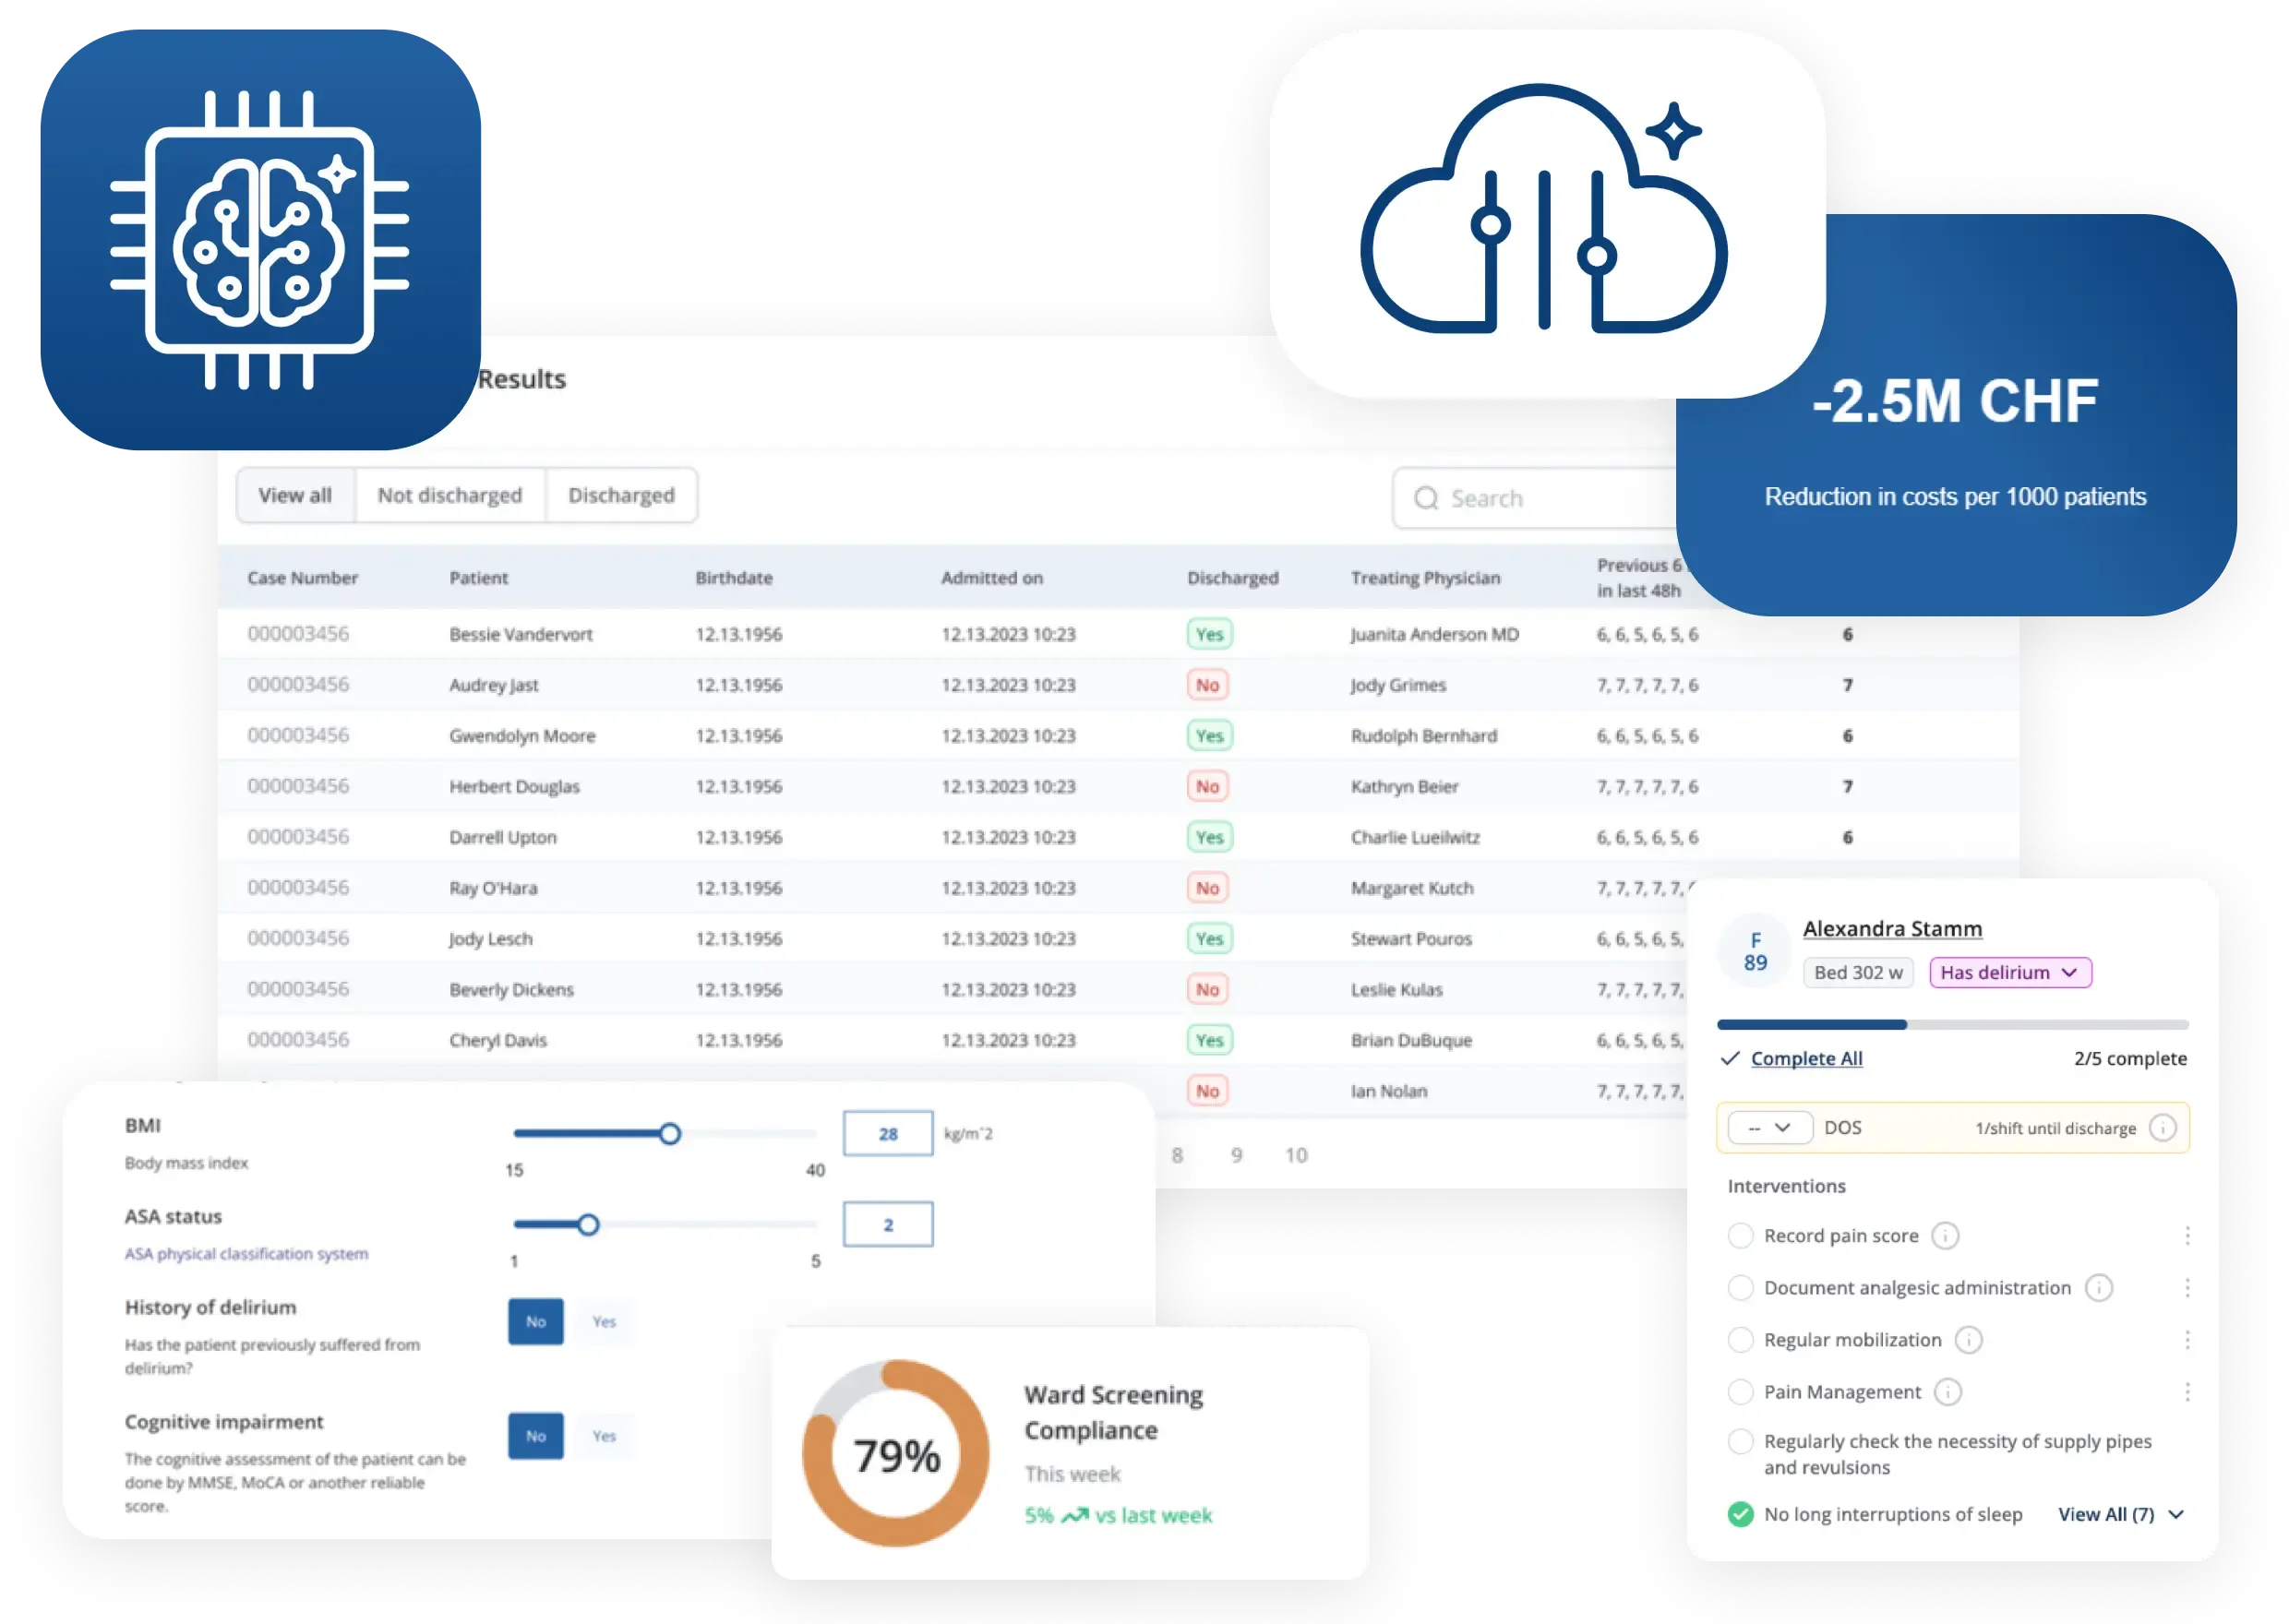This screenshot has width=2289, height=1624.
Task: Uncheck No long interruptions of sleep
Action: pyautogui.click(x=1740, y=1514)
